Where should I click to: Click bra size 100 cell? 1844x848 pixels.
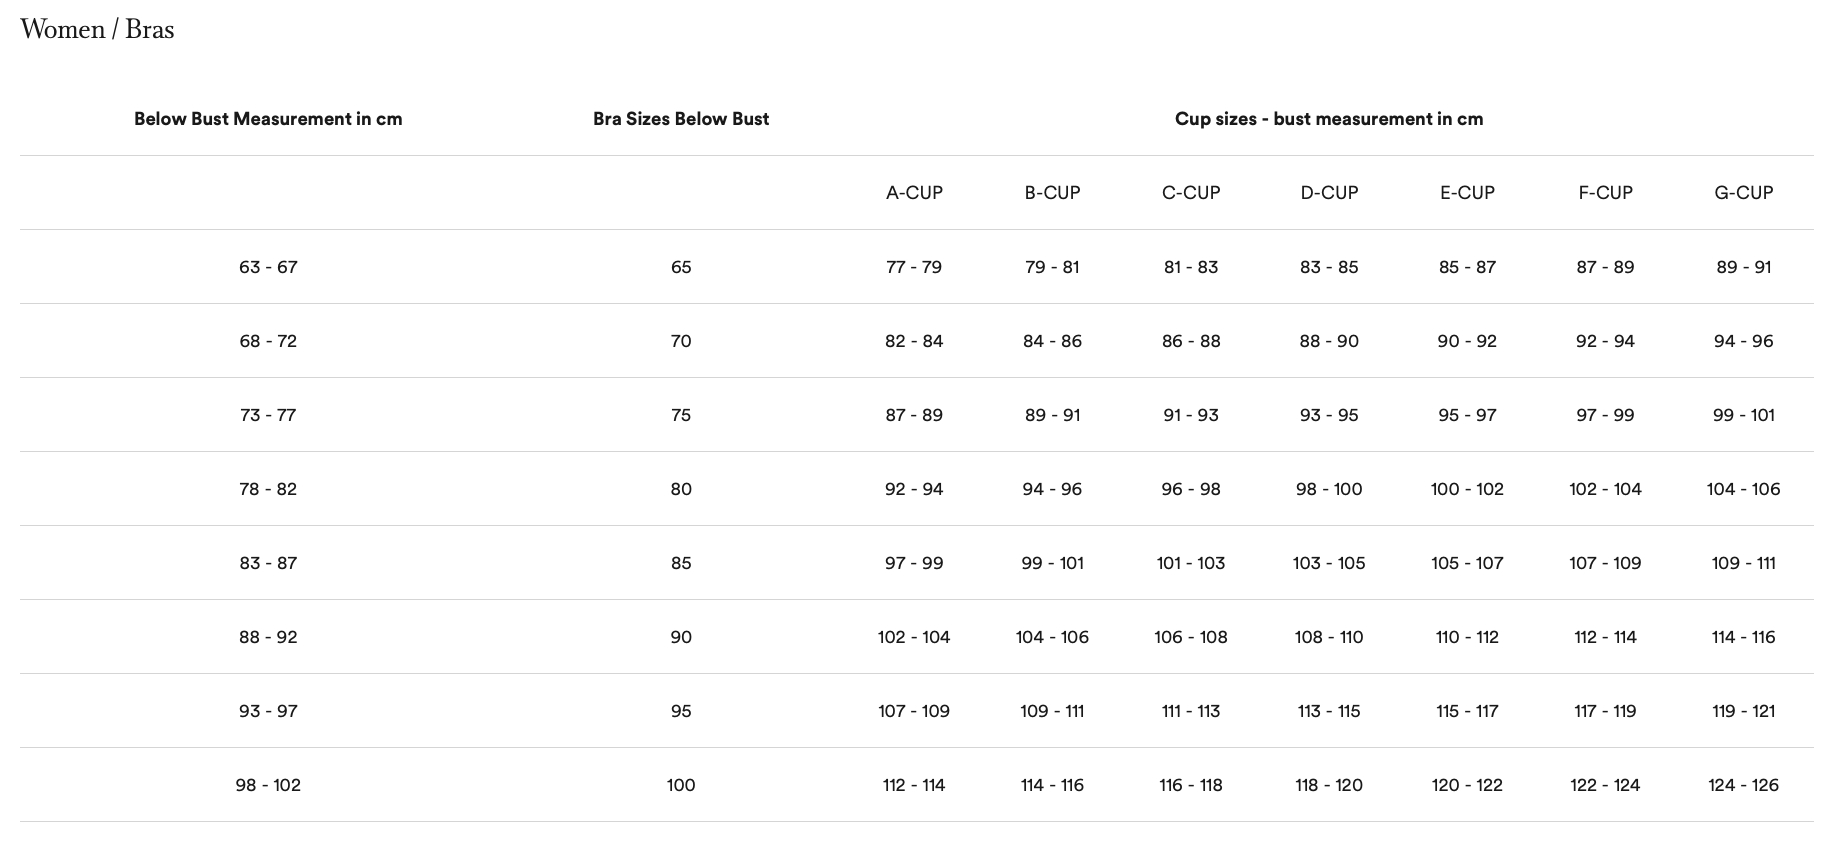(681, 785)
